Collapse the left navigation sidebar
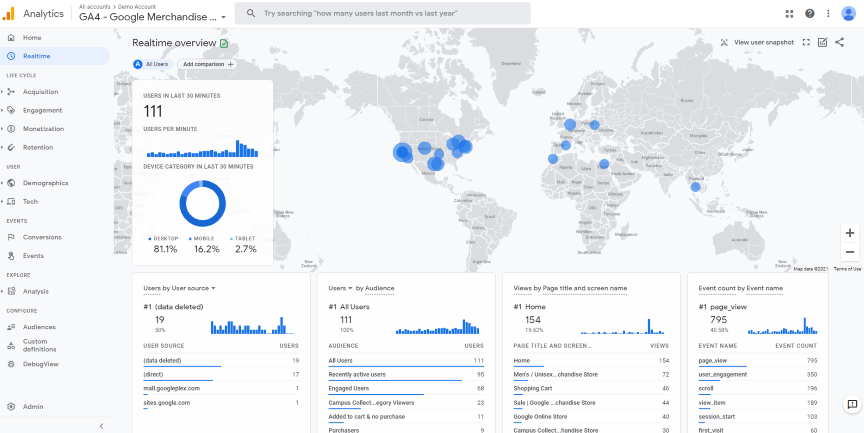Image resolution: width=864 pixels, height=433 pixels. pyautogui.click(x=100, y=426)
